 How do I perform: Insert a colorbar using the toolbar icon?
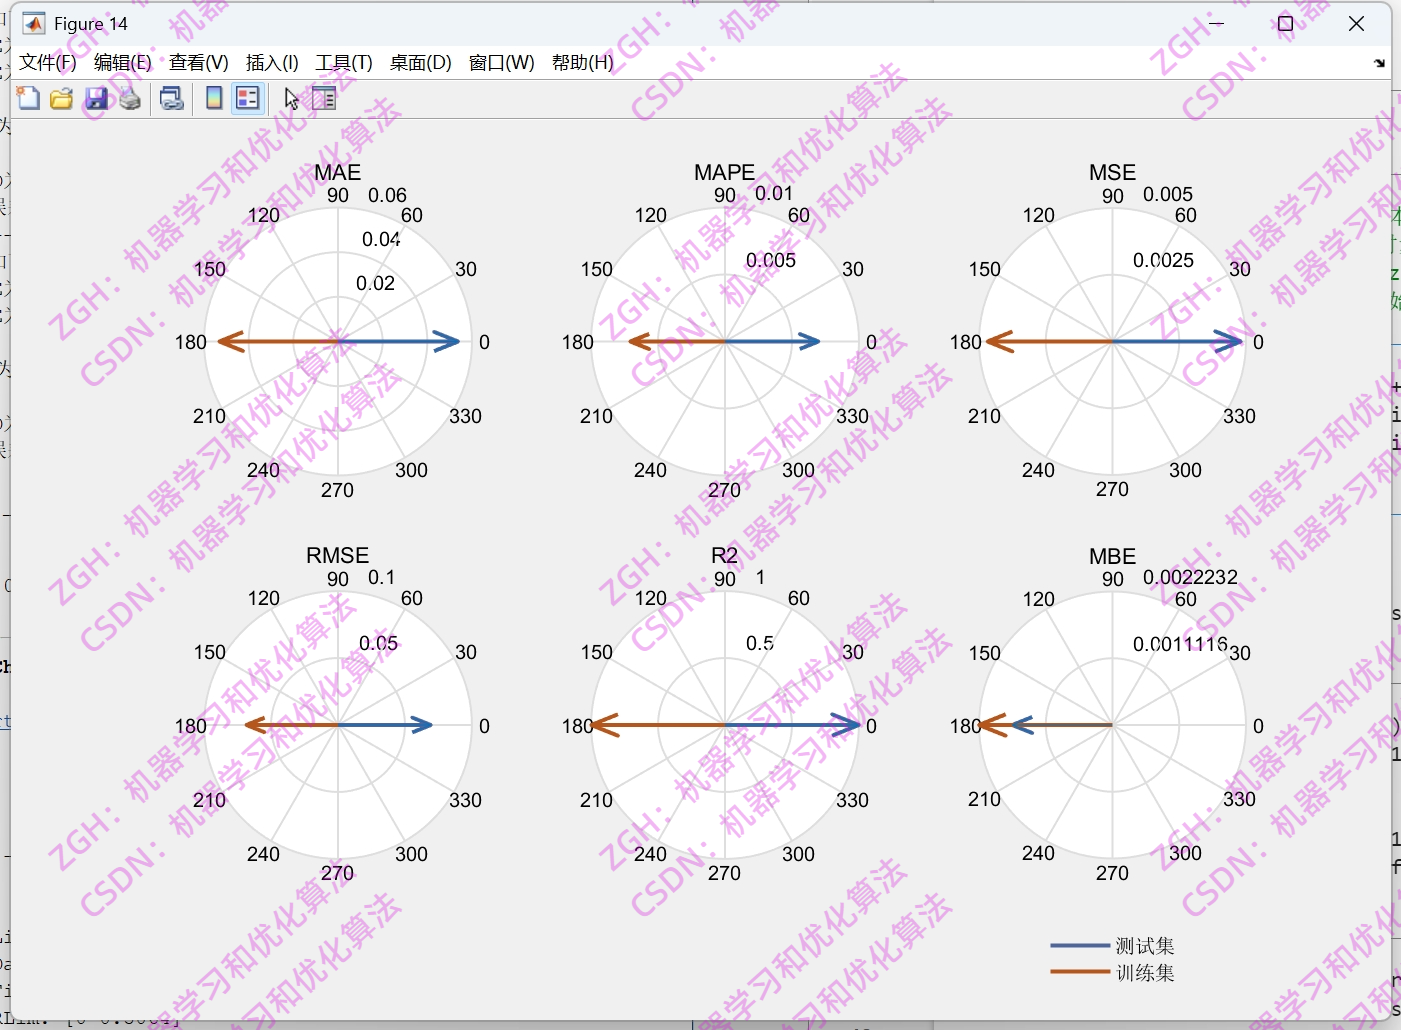click(x=214, y=98)
